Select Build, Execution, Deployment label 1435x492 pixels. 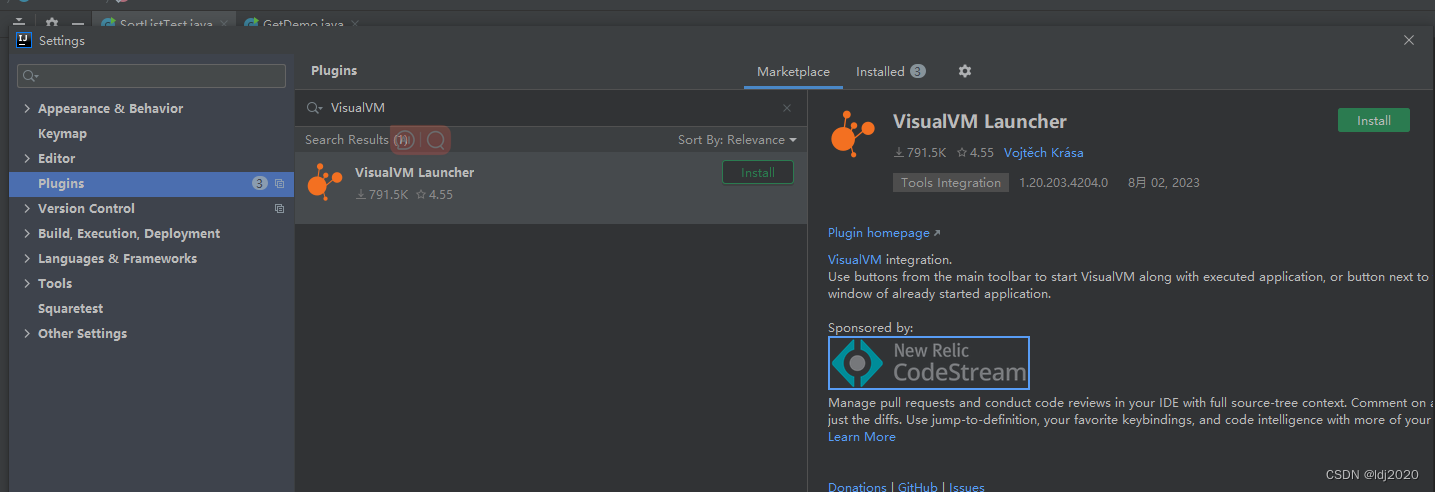pos(129,234)
